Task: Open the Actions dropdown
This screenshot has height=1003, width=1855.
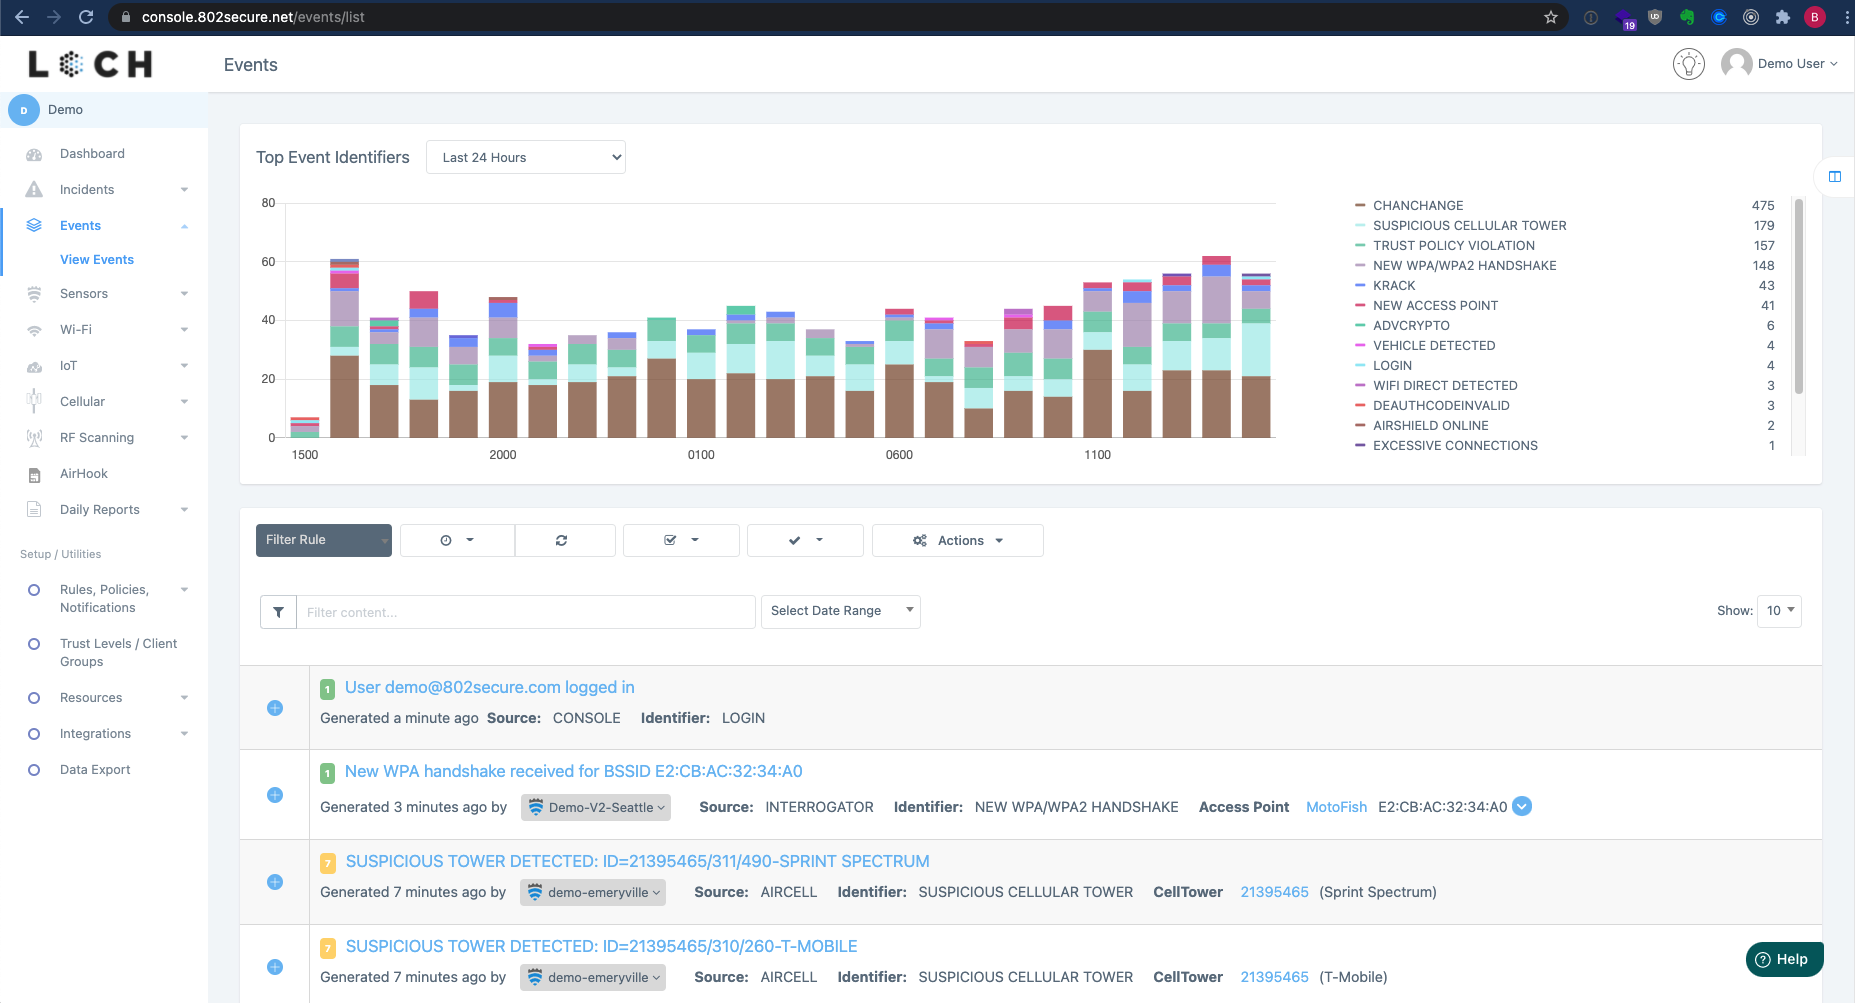Action: pos(958,540)
